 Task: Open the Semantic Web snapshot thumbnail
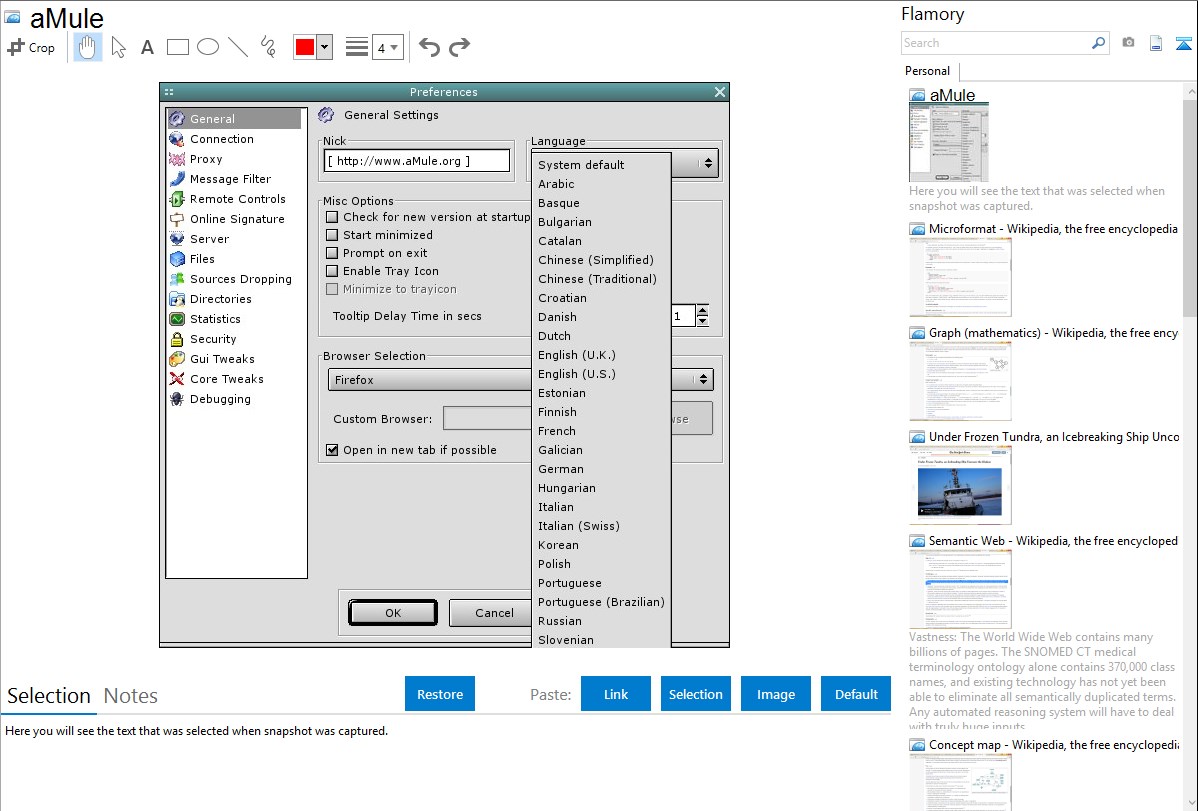[960, 589]
